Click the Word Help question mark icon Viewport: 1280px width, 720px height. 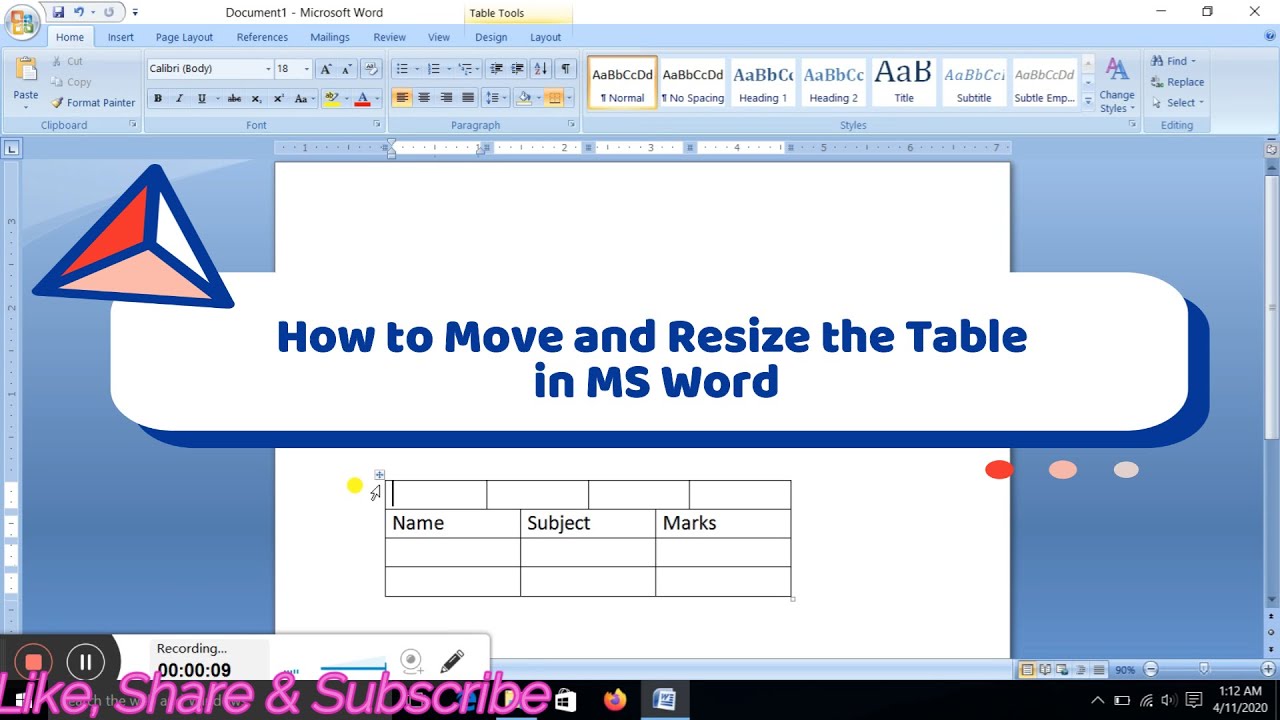coord(1270,36)
